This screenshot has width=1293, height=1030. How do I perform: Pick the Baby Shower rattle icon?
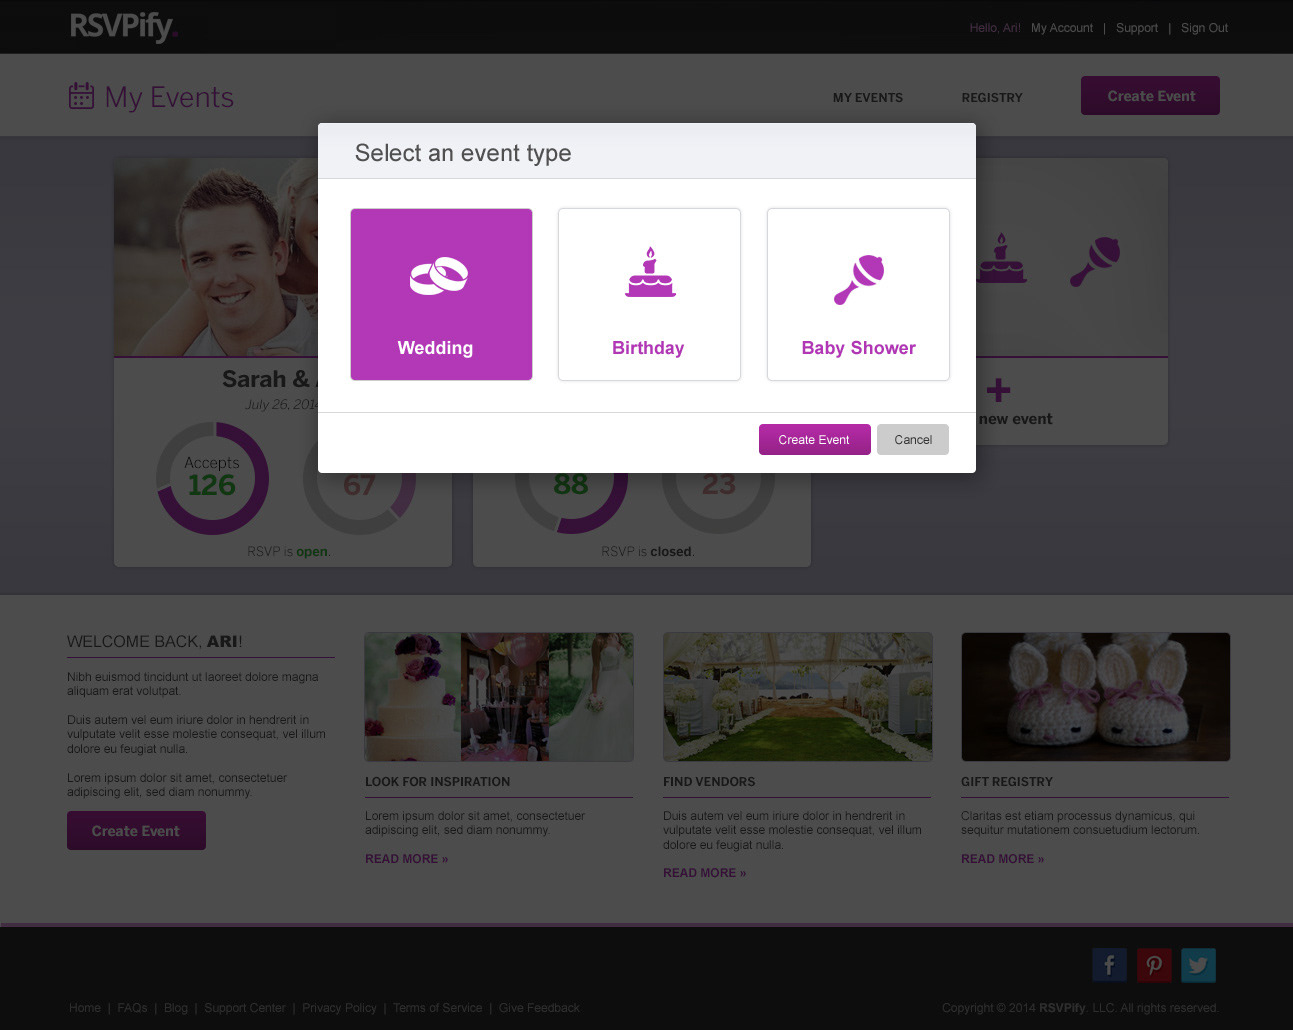[x=859, y=279]
